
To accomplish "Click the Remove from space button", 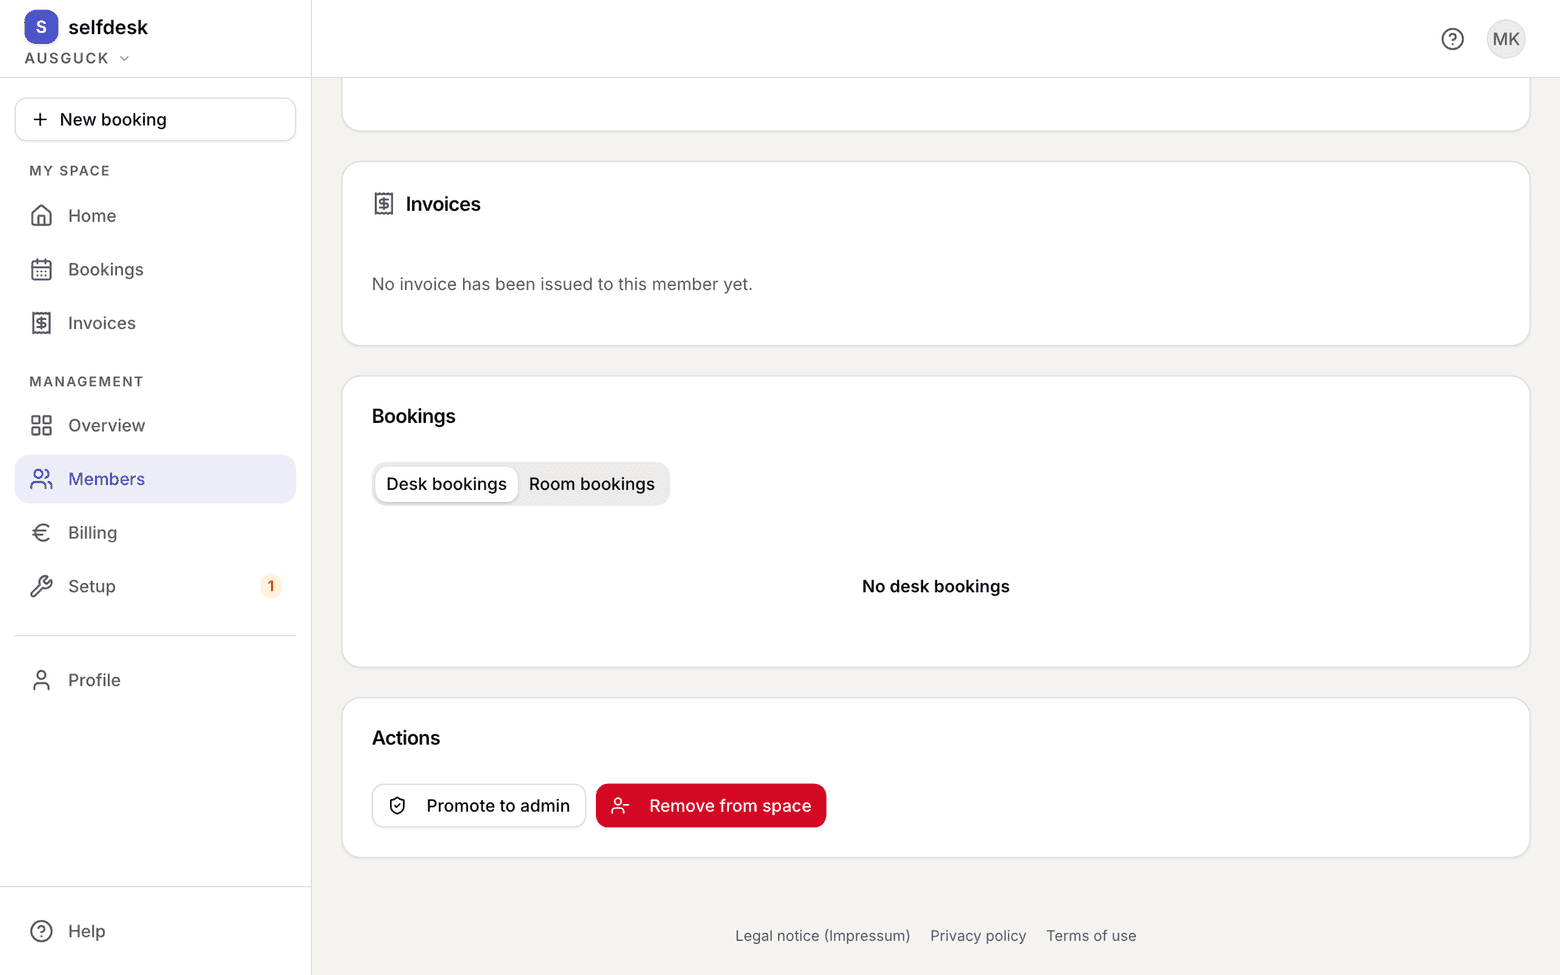I will coord(711,806).
